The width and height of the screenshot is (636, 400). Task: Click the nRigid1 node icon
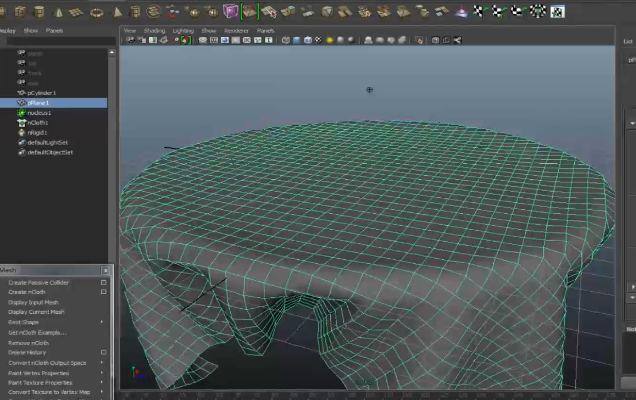click(21, 132)
